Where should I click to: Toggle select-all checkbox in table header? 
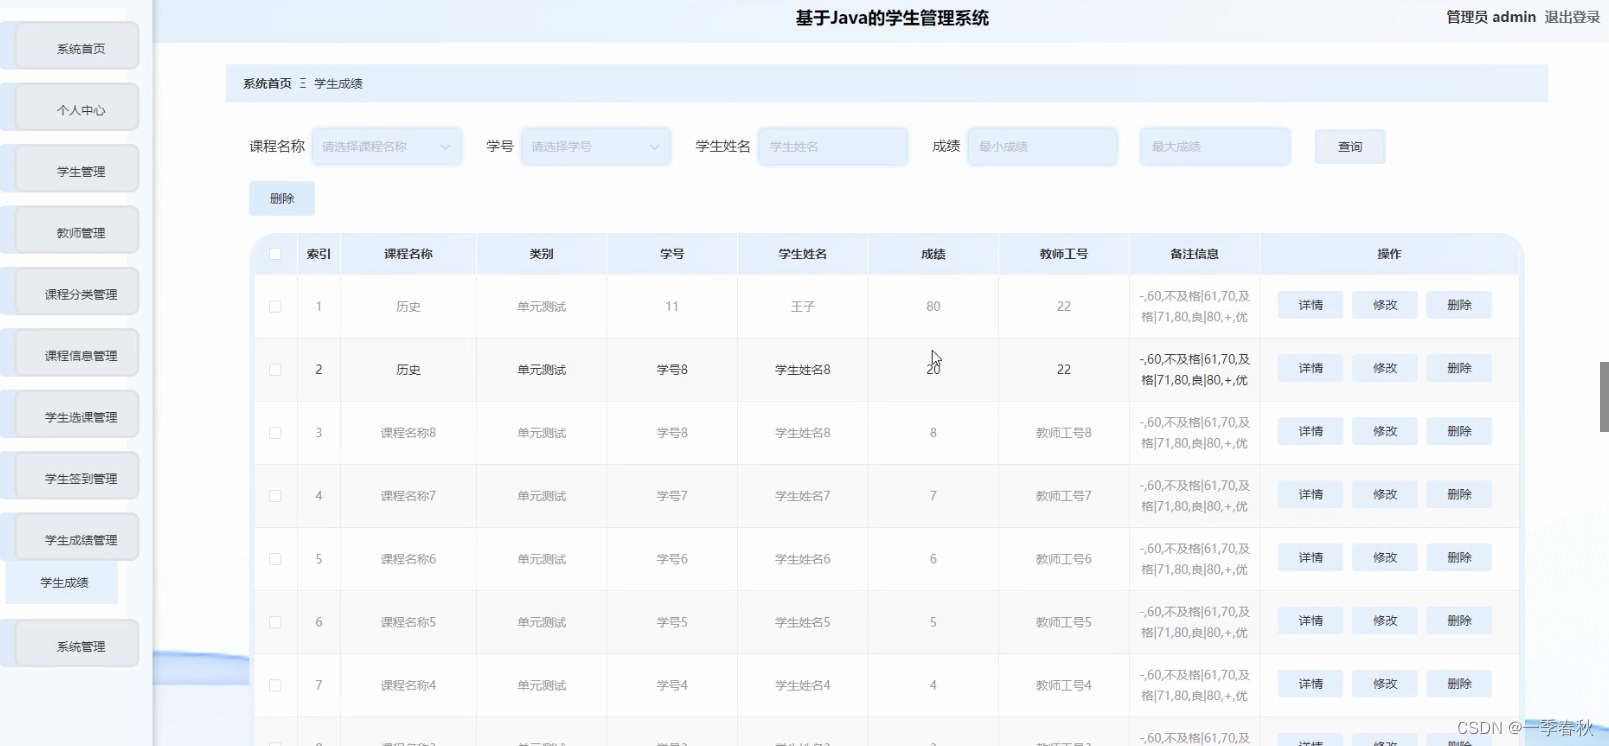coord(275,254)
